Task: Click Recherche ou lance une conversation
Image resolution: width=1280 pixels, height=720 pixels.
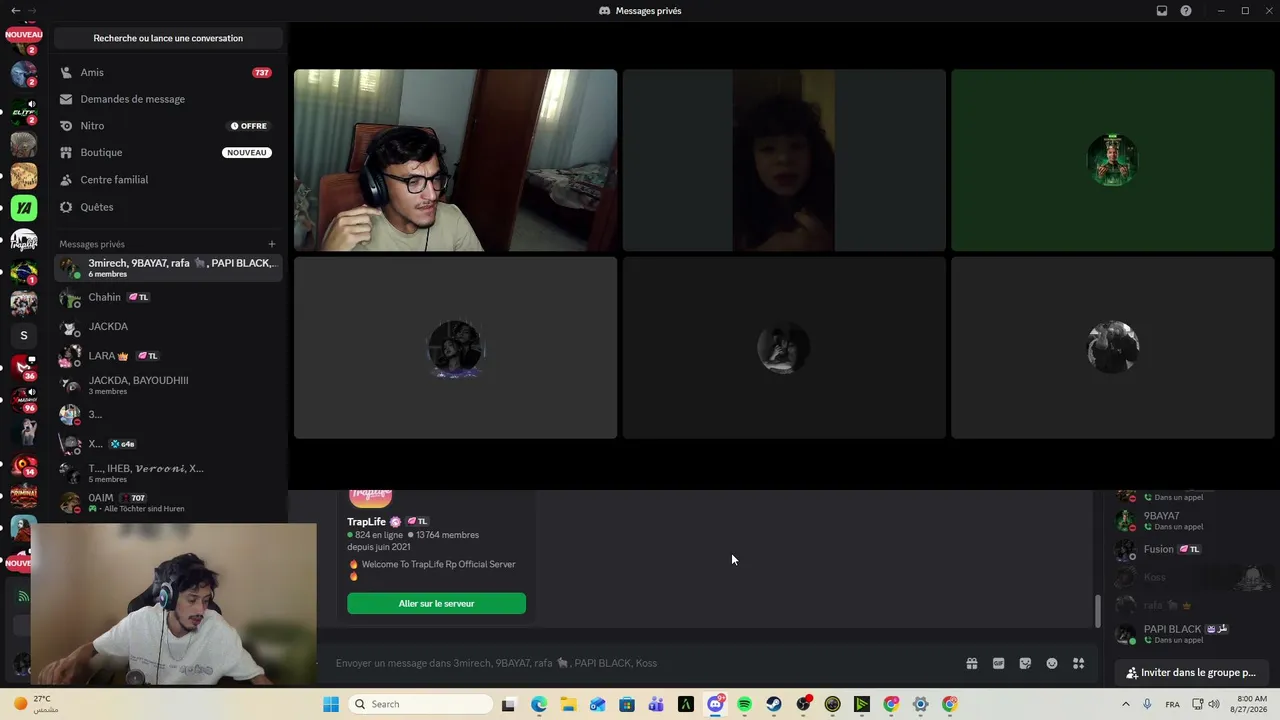Action: 168,38
